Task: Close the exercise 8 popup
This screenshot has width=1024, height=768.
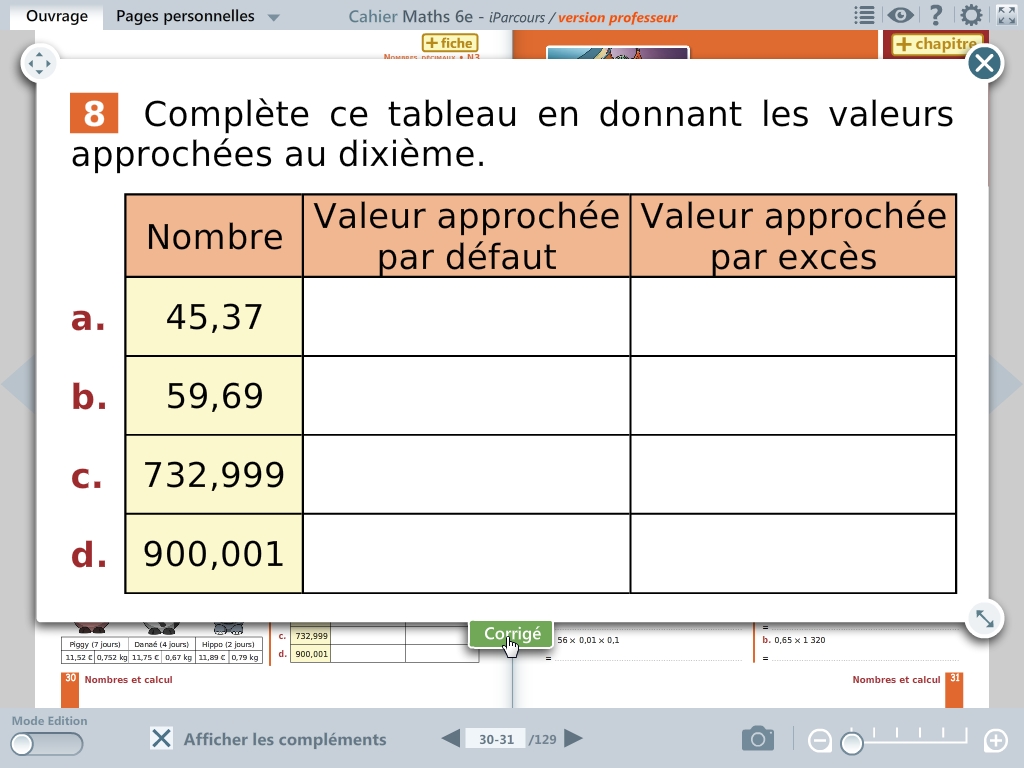Action: pos(984,63)
